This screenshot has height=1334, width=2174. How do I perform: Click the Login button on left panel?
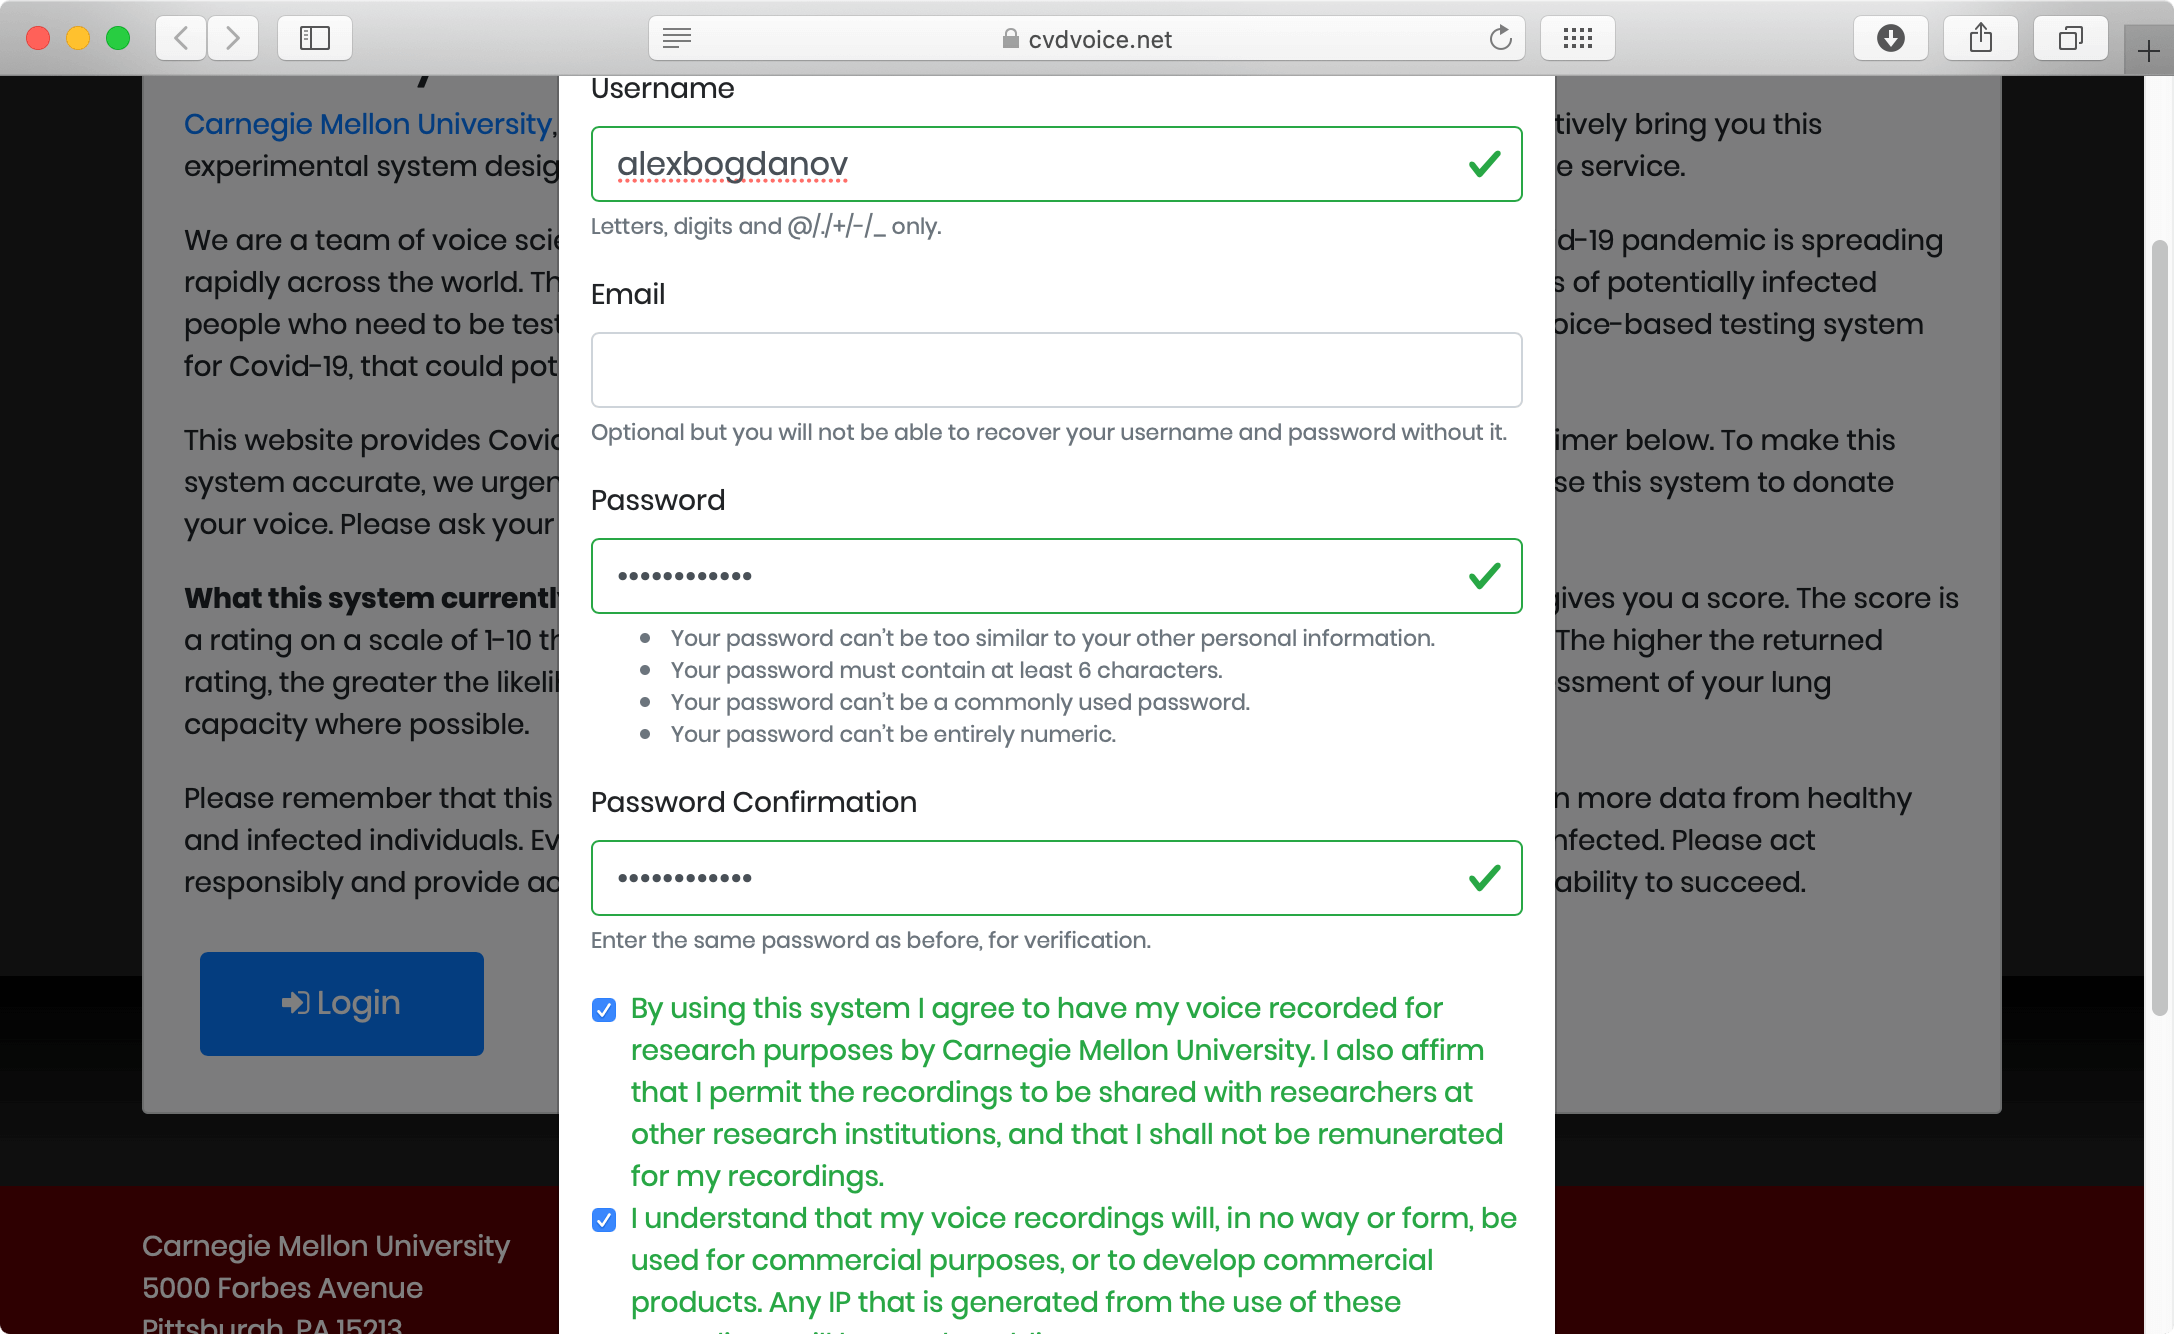click(x=342, y=1003)
